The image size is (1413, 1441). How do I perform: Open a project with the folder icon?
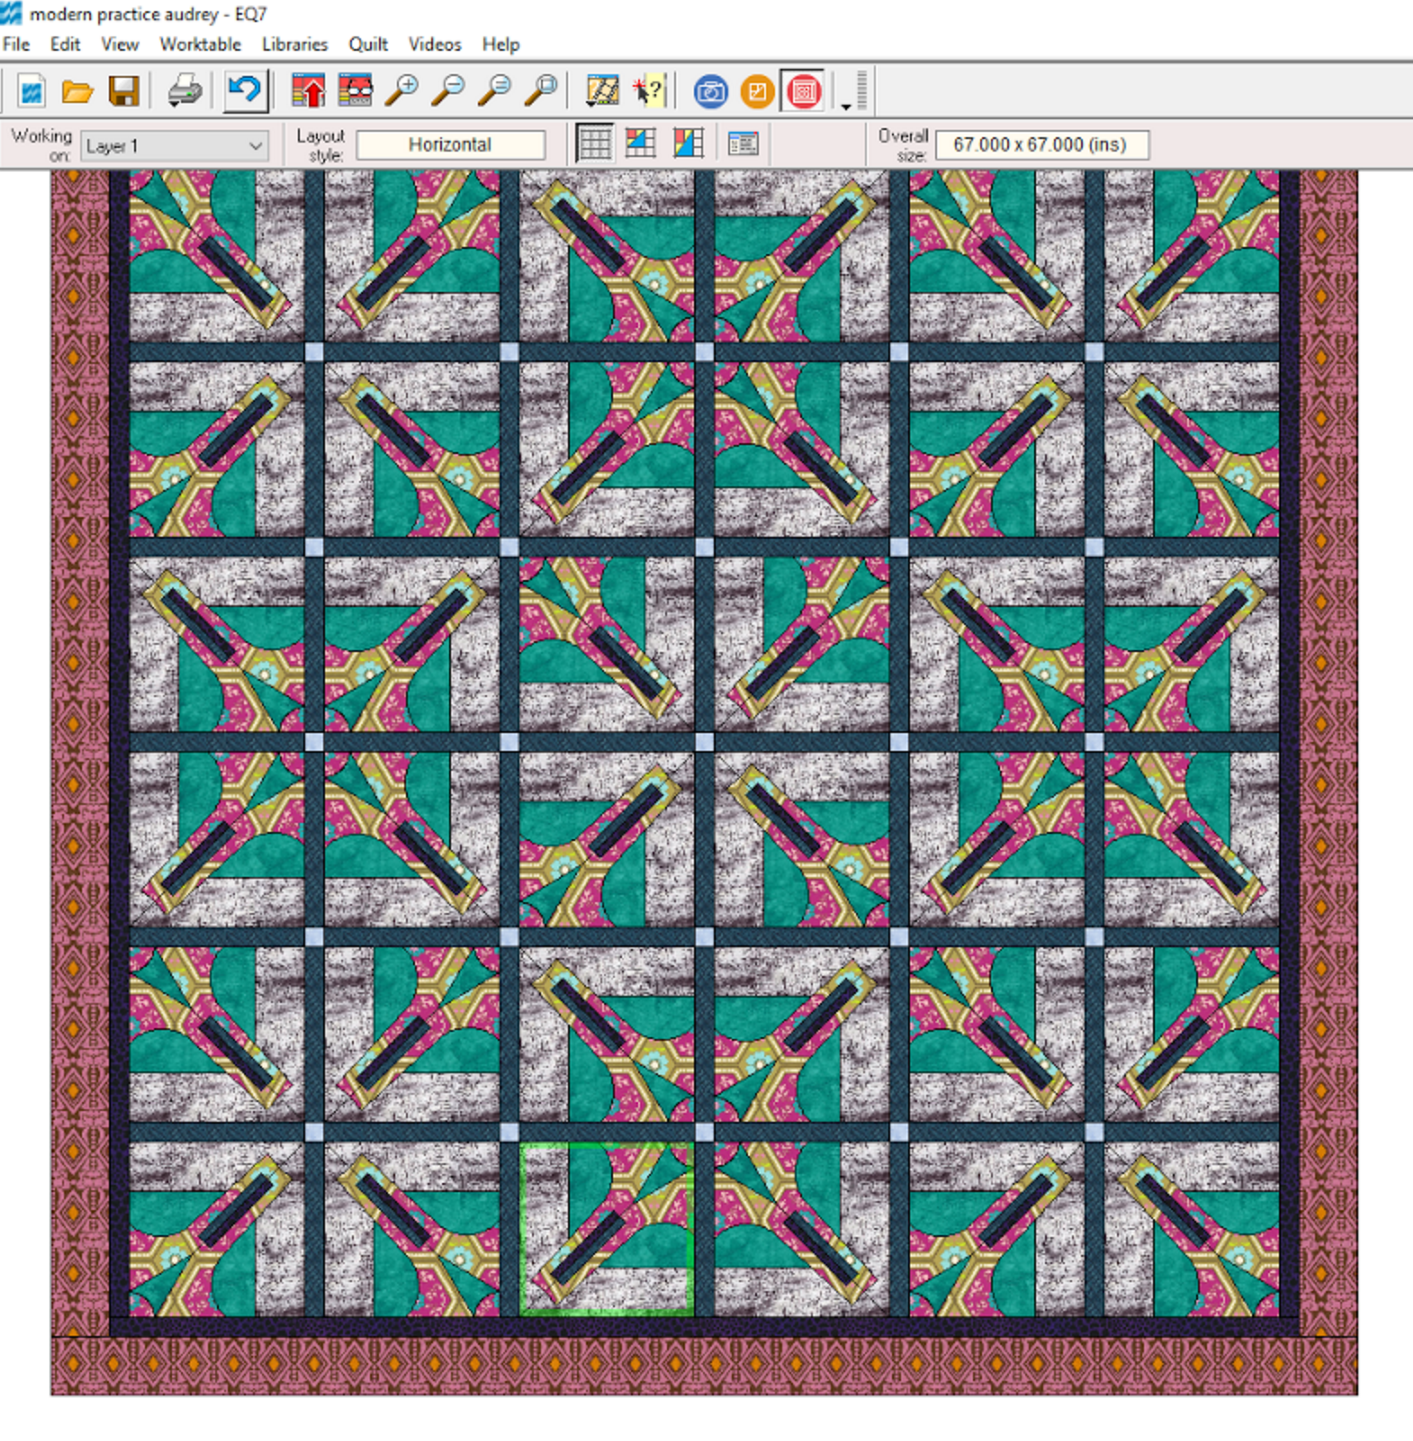77,92
